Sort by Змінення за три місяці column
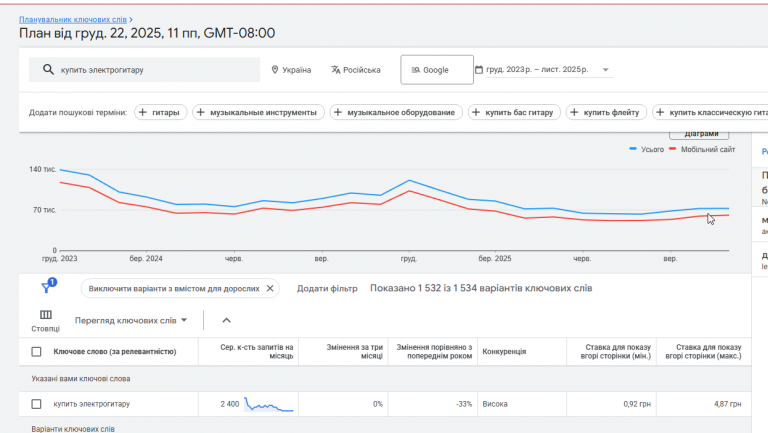Viewport: 768px width, 433px height. click(x=355, y=351)
